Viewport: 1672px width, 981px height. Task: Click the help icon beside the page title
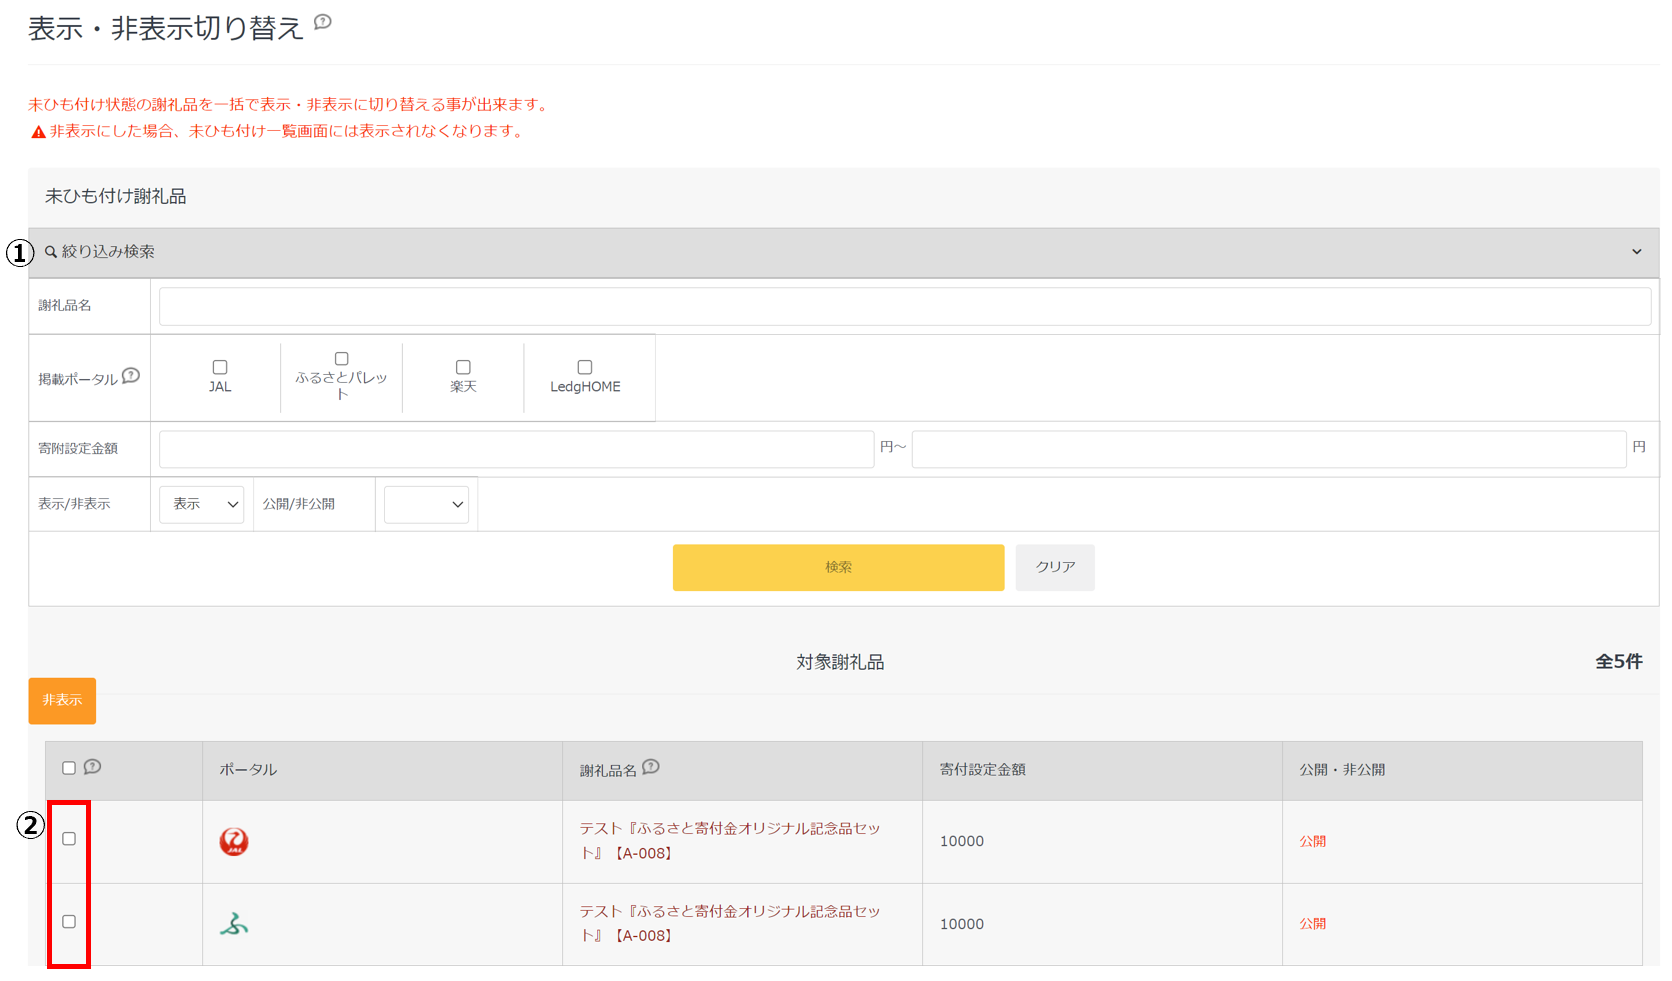[322, 22]
